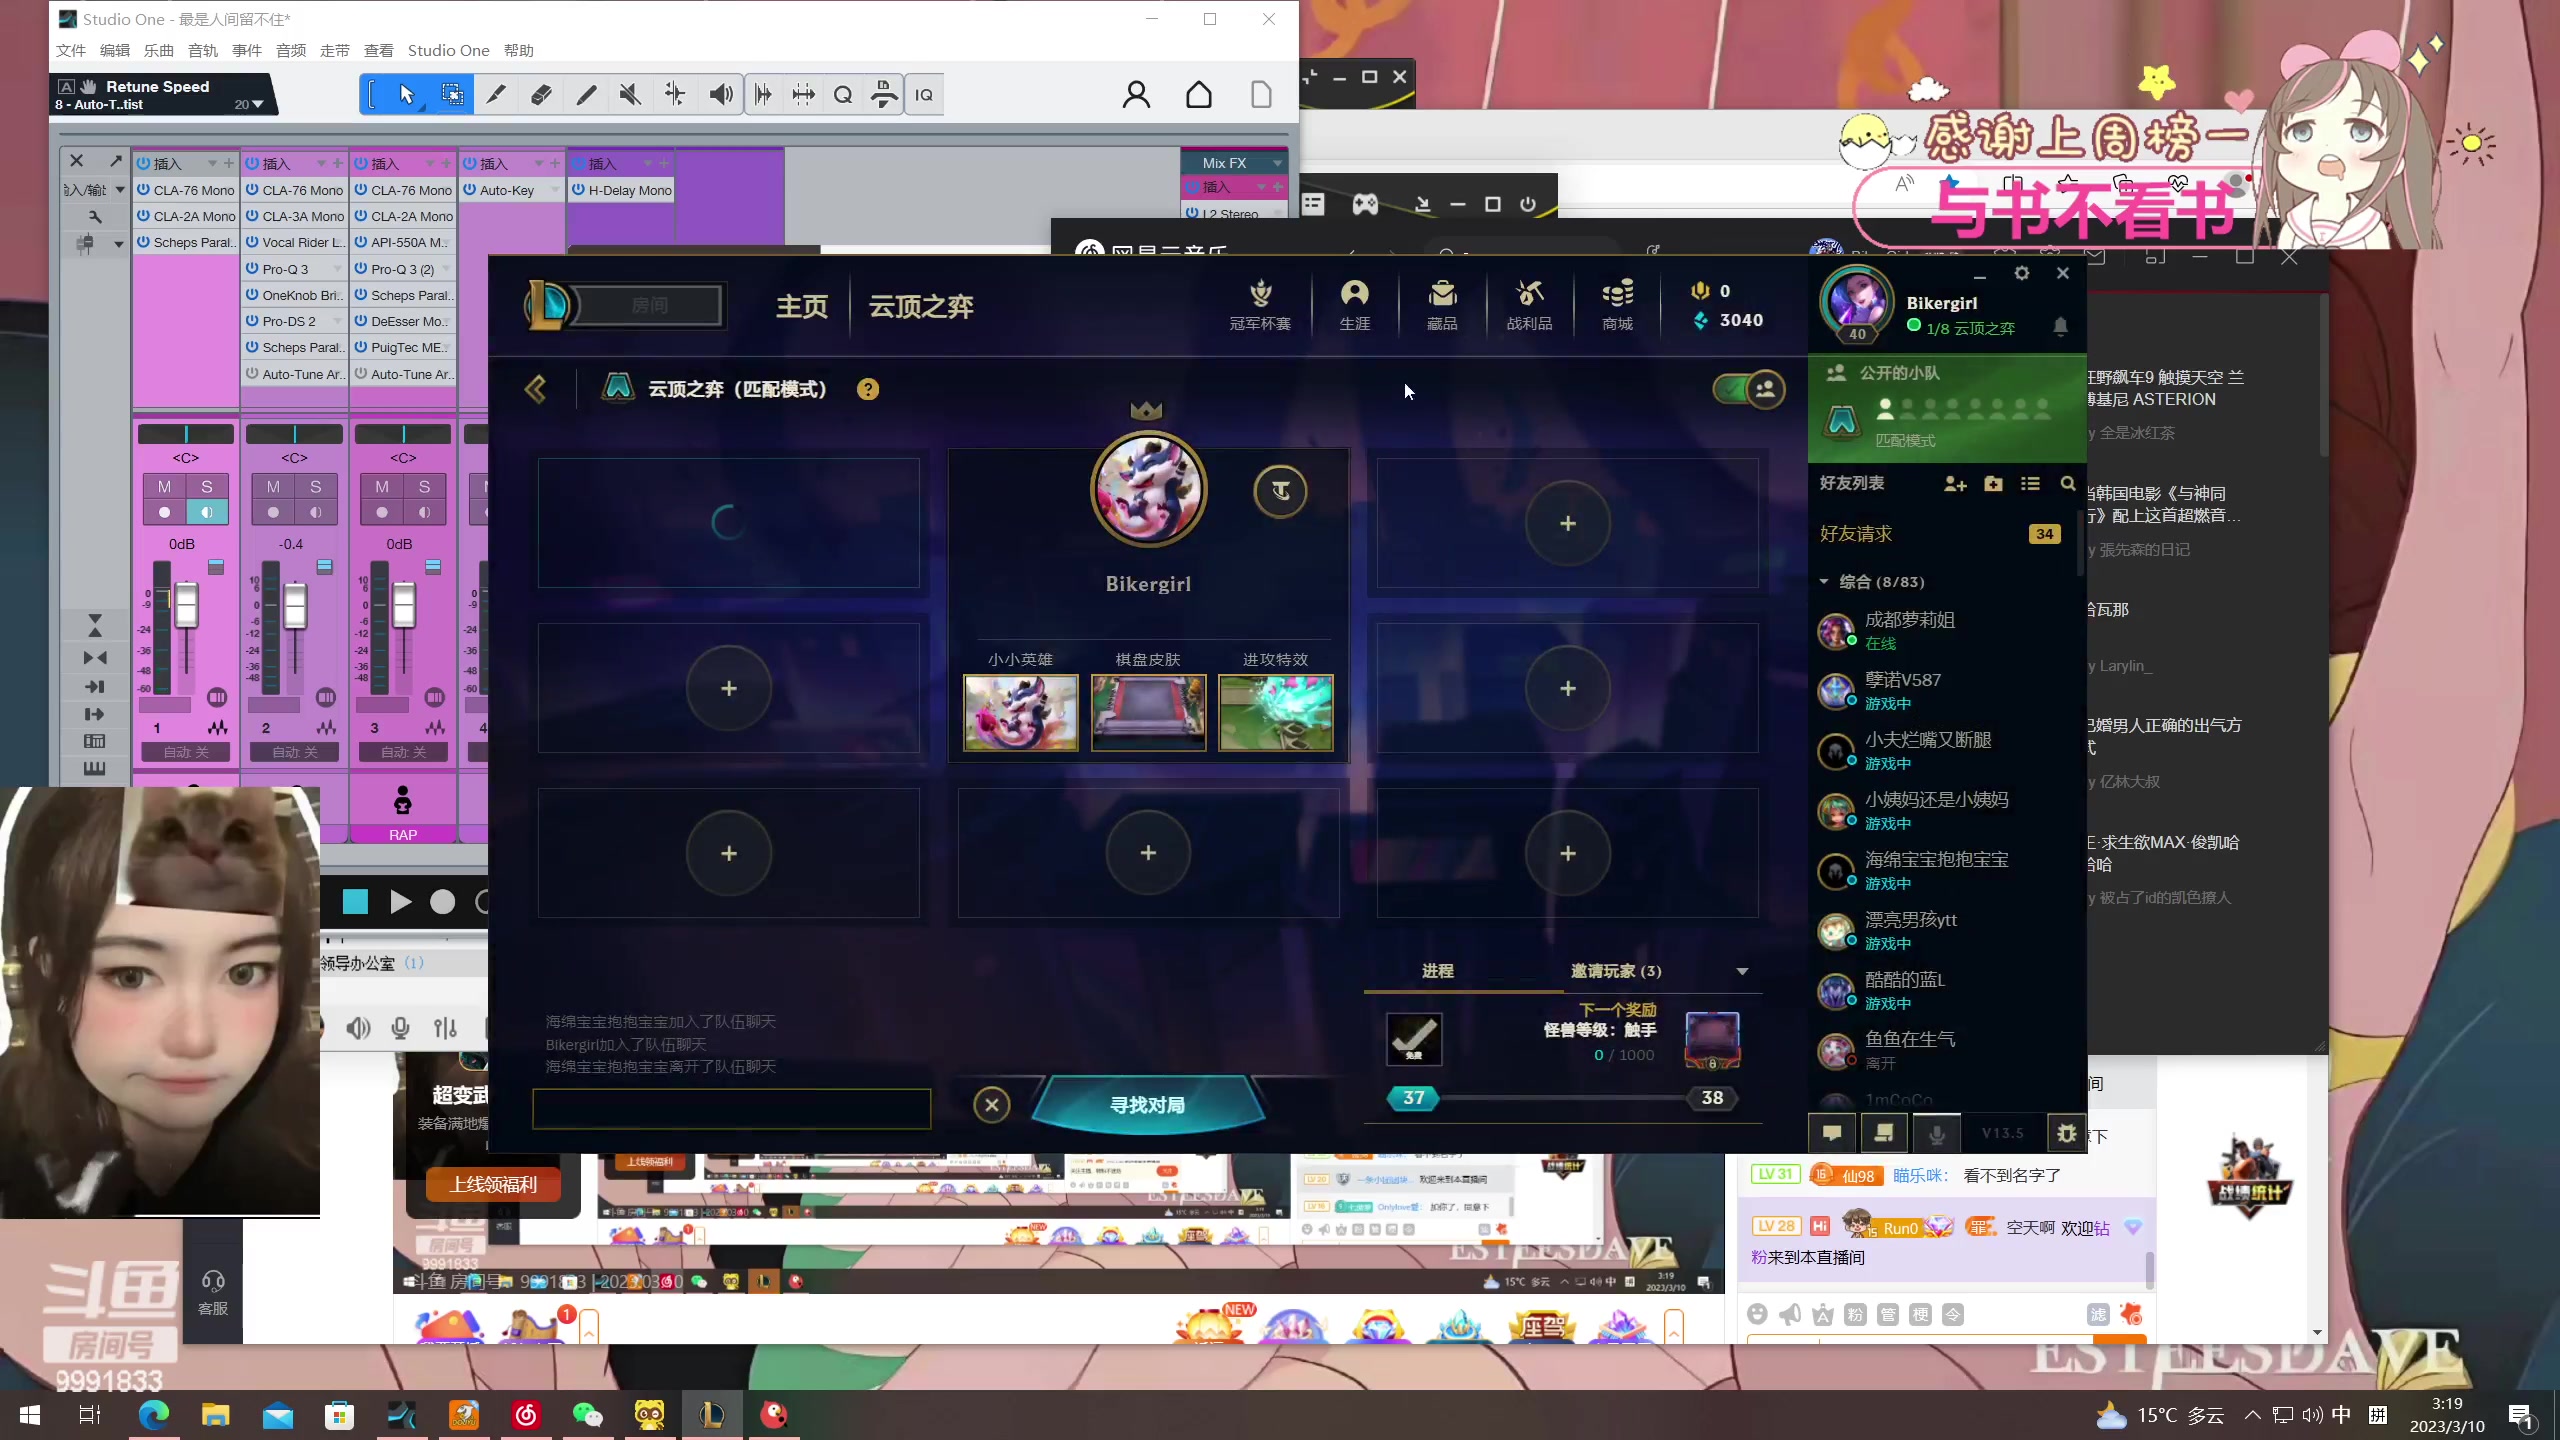Viewport: 2560px width, 1440px height.
Task: Click the add friend icon in 好友列表
Action: click(1955, 484)
